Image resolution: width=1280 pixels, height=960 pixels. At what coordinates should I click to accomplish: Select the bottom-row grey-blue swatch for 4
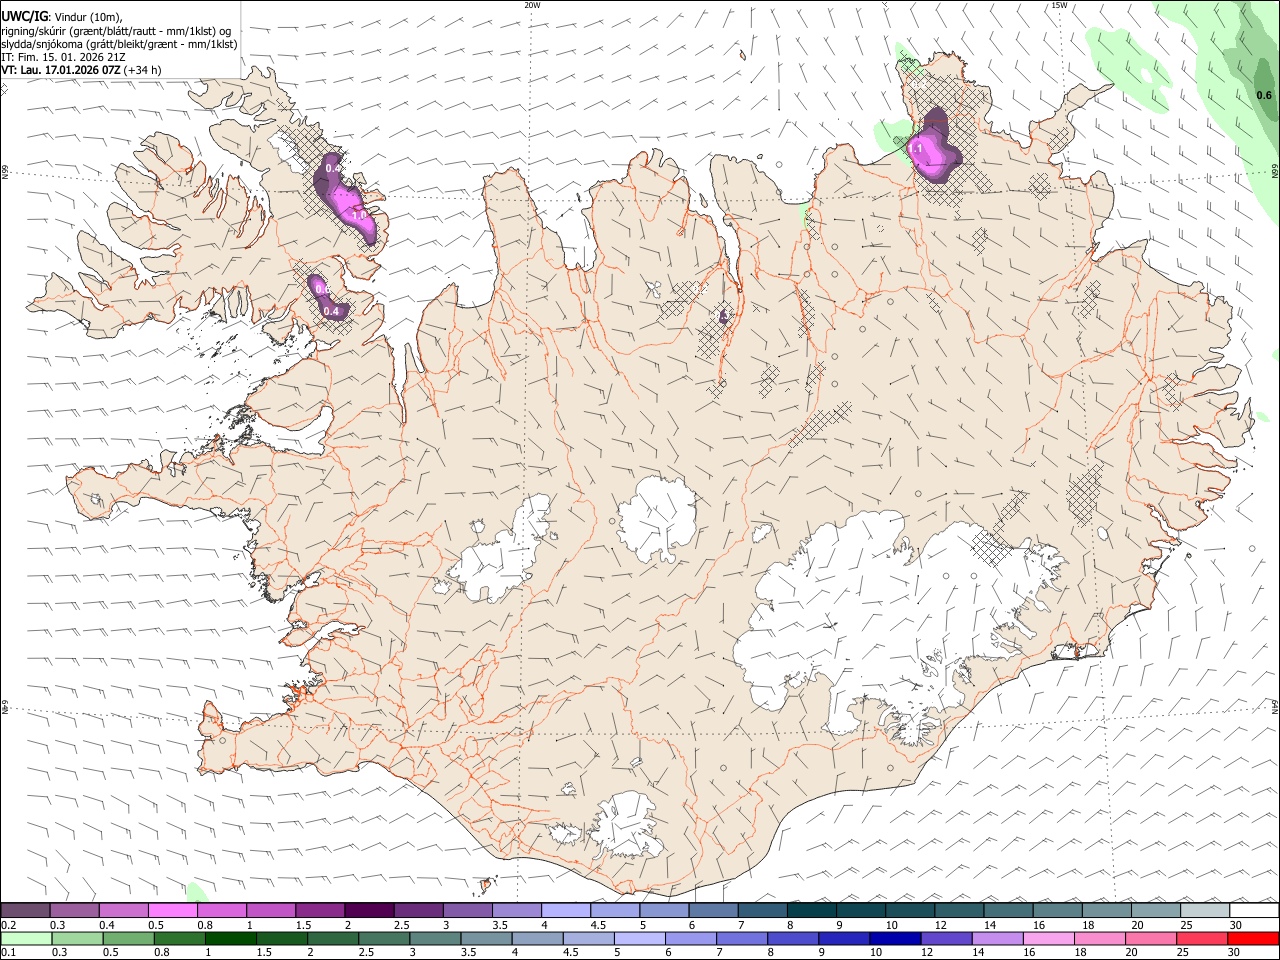point(537,939)
